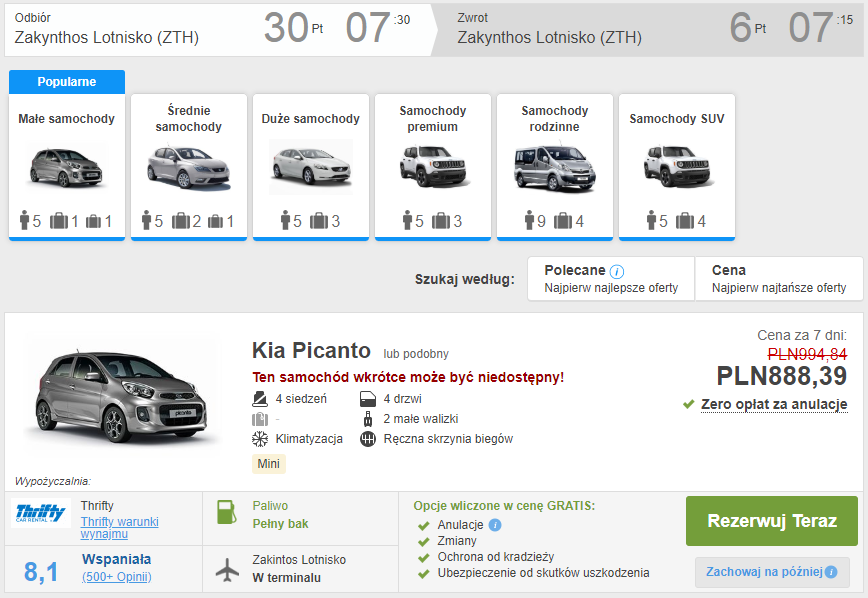The width and height of the screenshot is (868, 598).
Task: Click the passenger icon in Małe samochody card
Action: [x=24, y=220]
